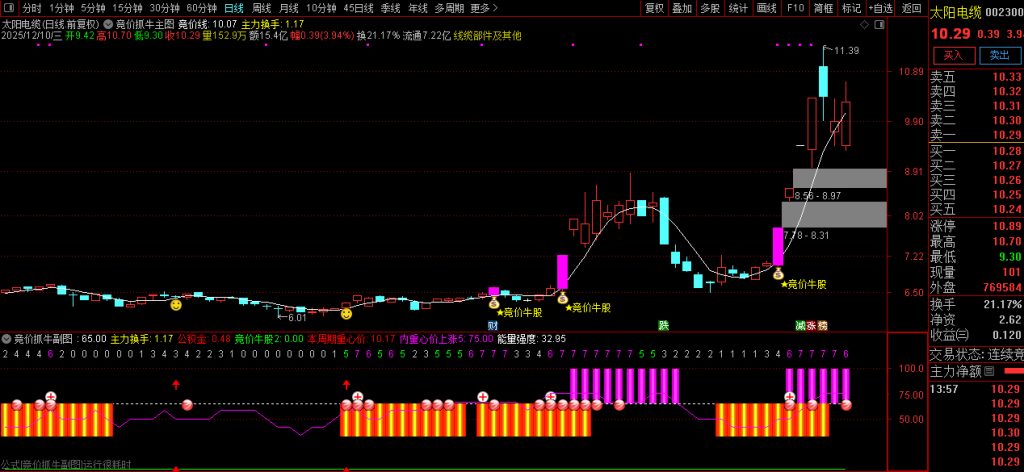This screenshot has width=1024, height=472.
Task: Click the smiley face icon left of the 6.01 label
Action: click(176, 304)
